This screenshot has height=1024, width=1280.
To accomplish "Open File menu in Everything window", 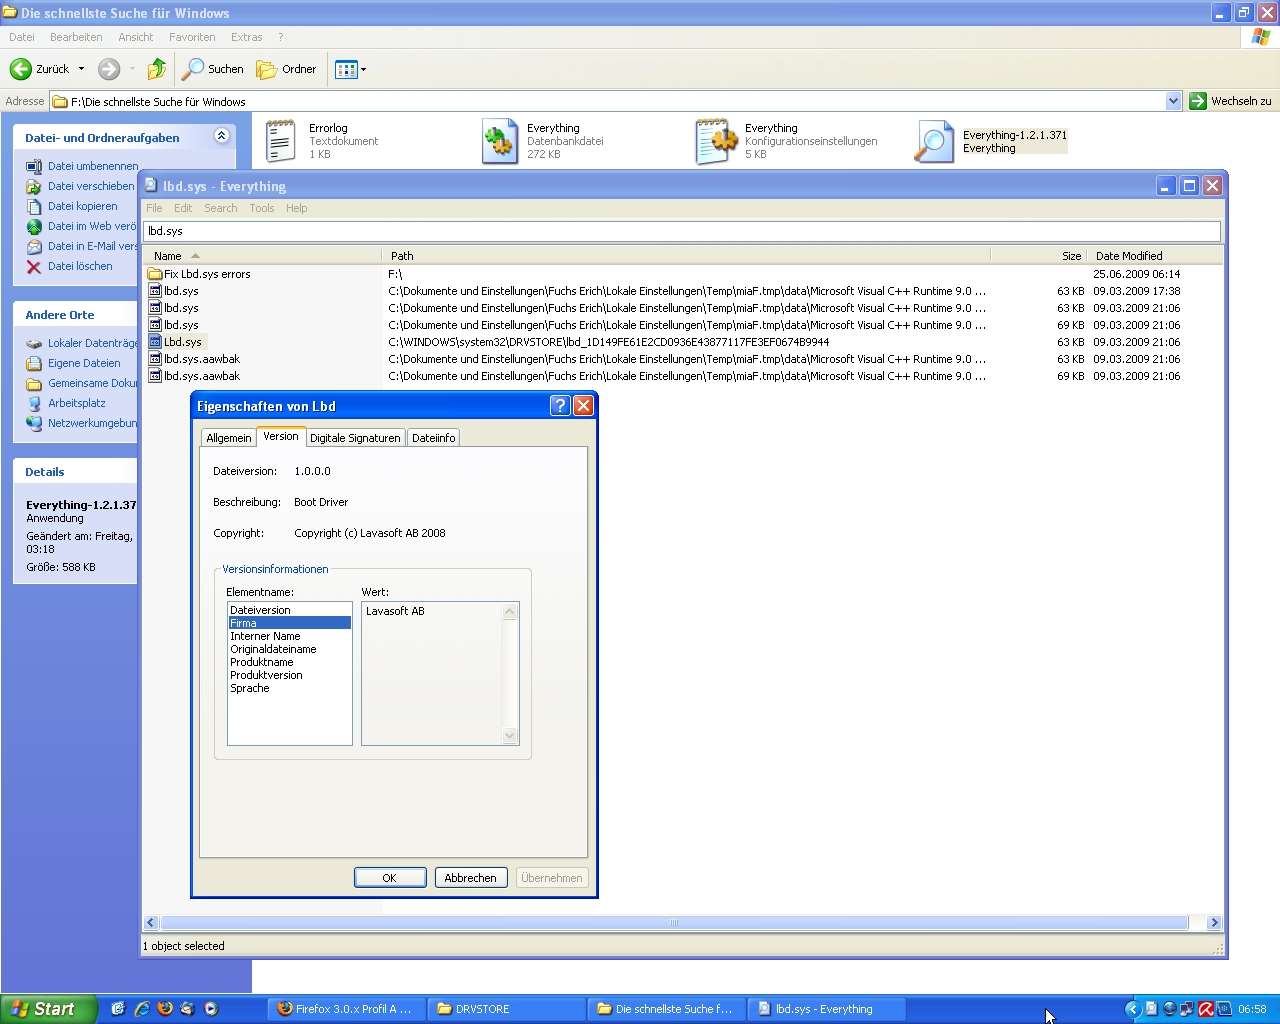I will click(x=154, y=208).
